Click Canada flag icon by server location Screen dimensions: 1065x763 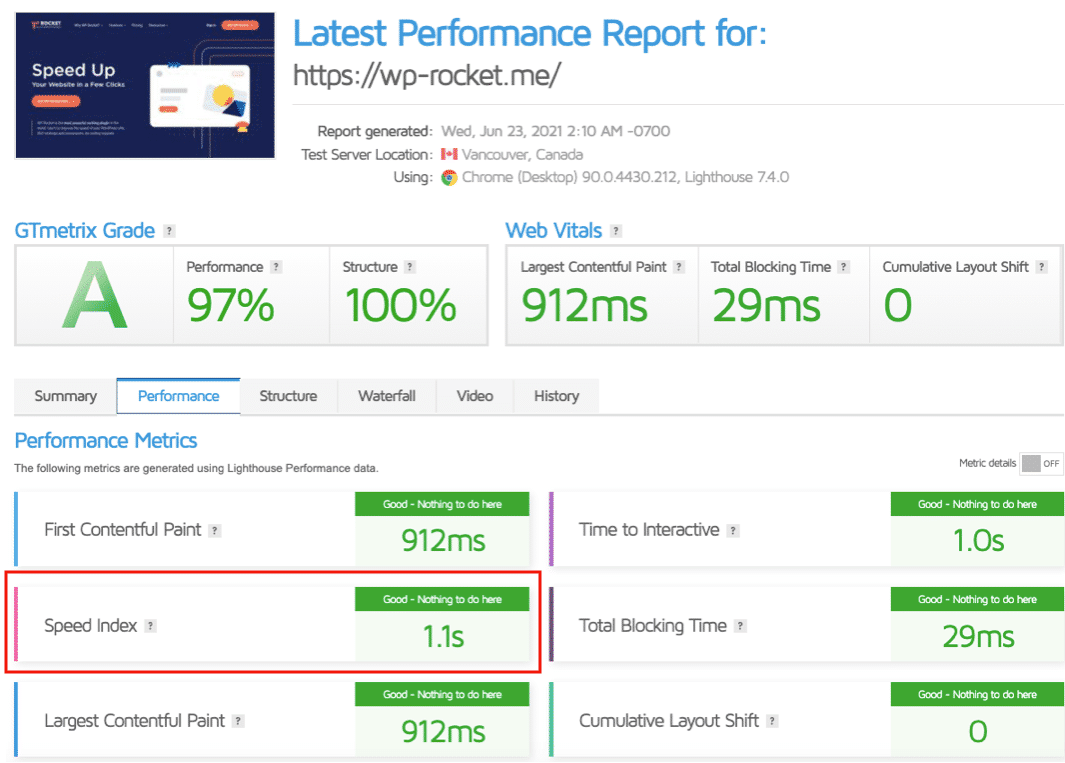click(450, 155)
